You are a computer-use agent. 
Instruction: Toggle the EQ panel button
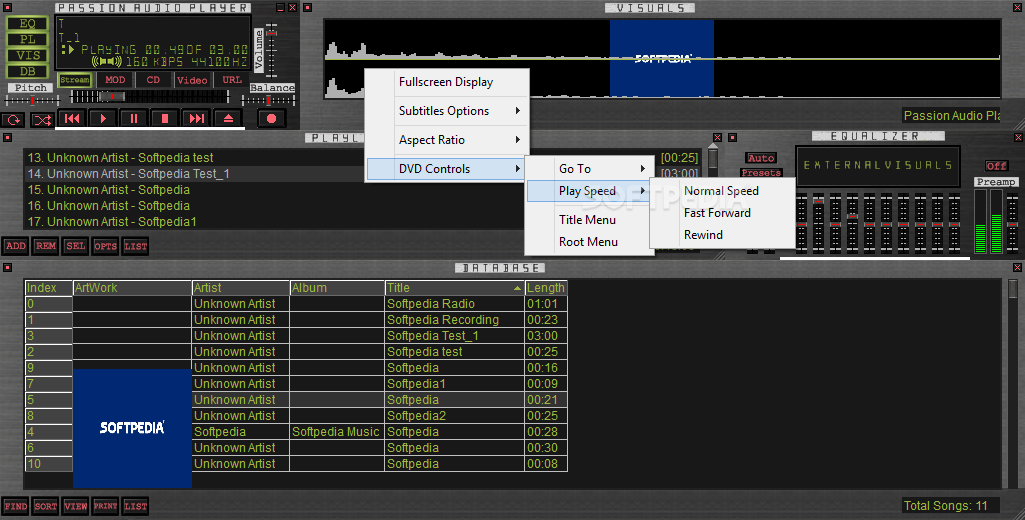[27, 24]
